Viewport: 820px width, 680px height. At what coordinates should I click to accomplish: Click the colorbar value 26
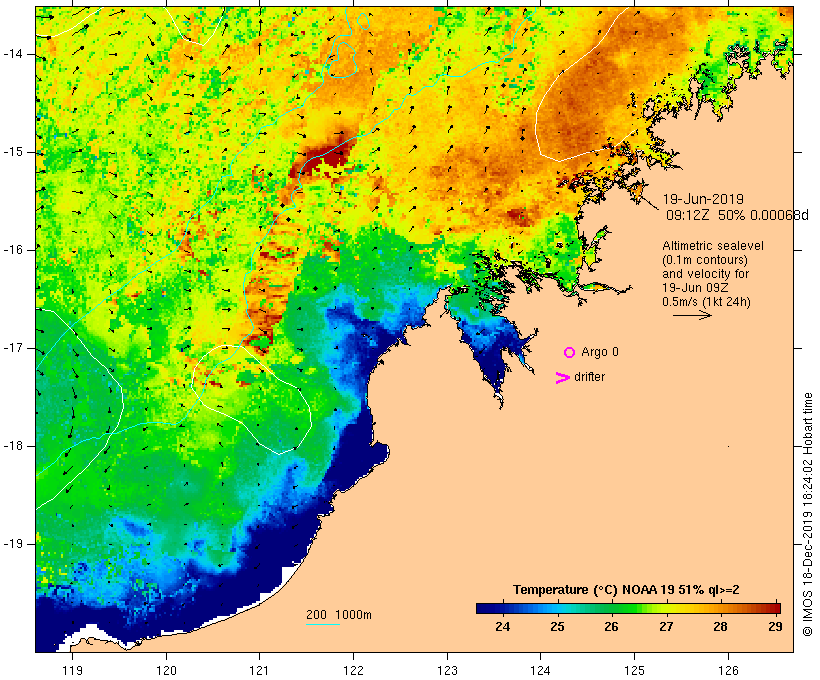tap(611, 626)
